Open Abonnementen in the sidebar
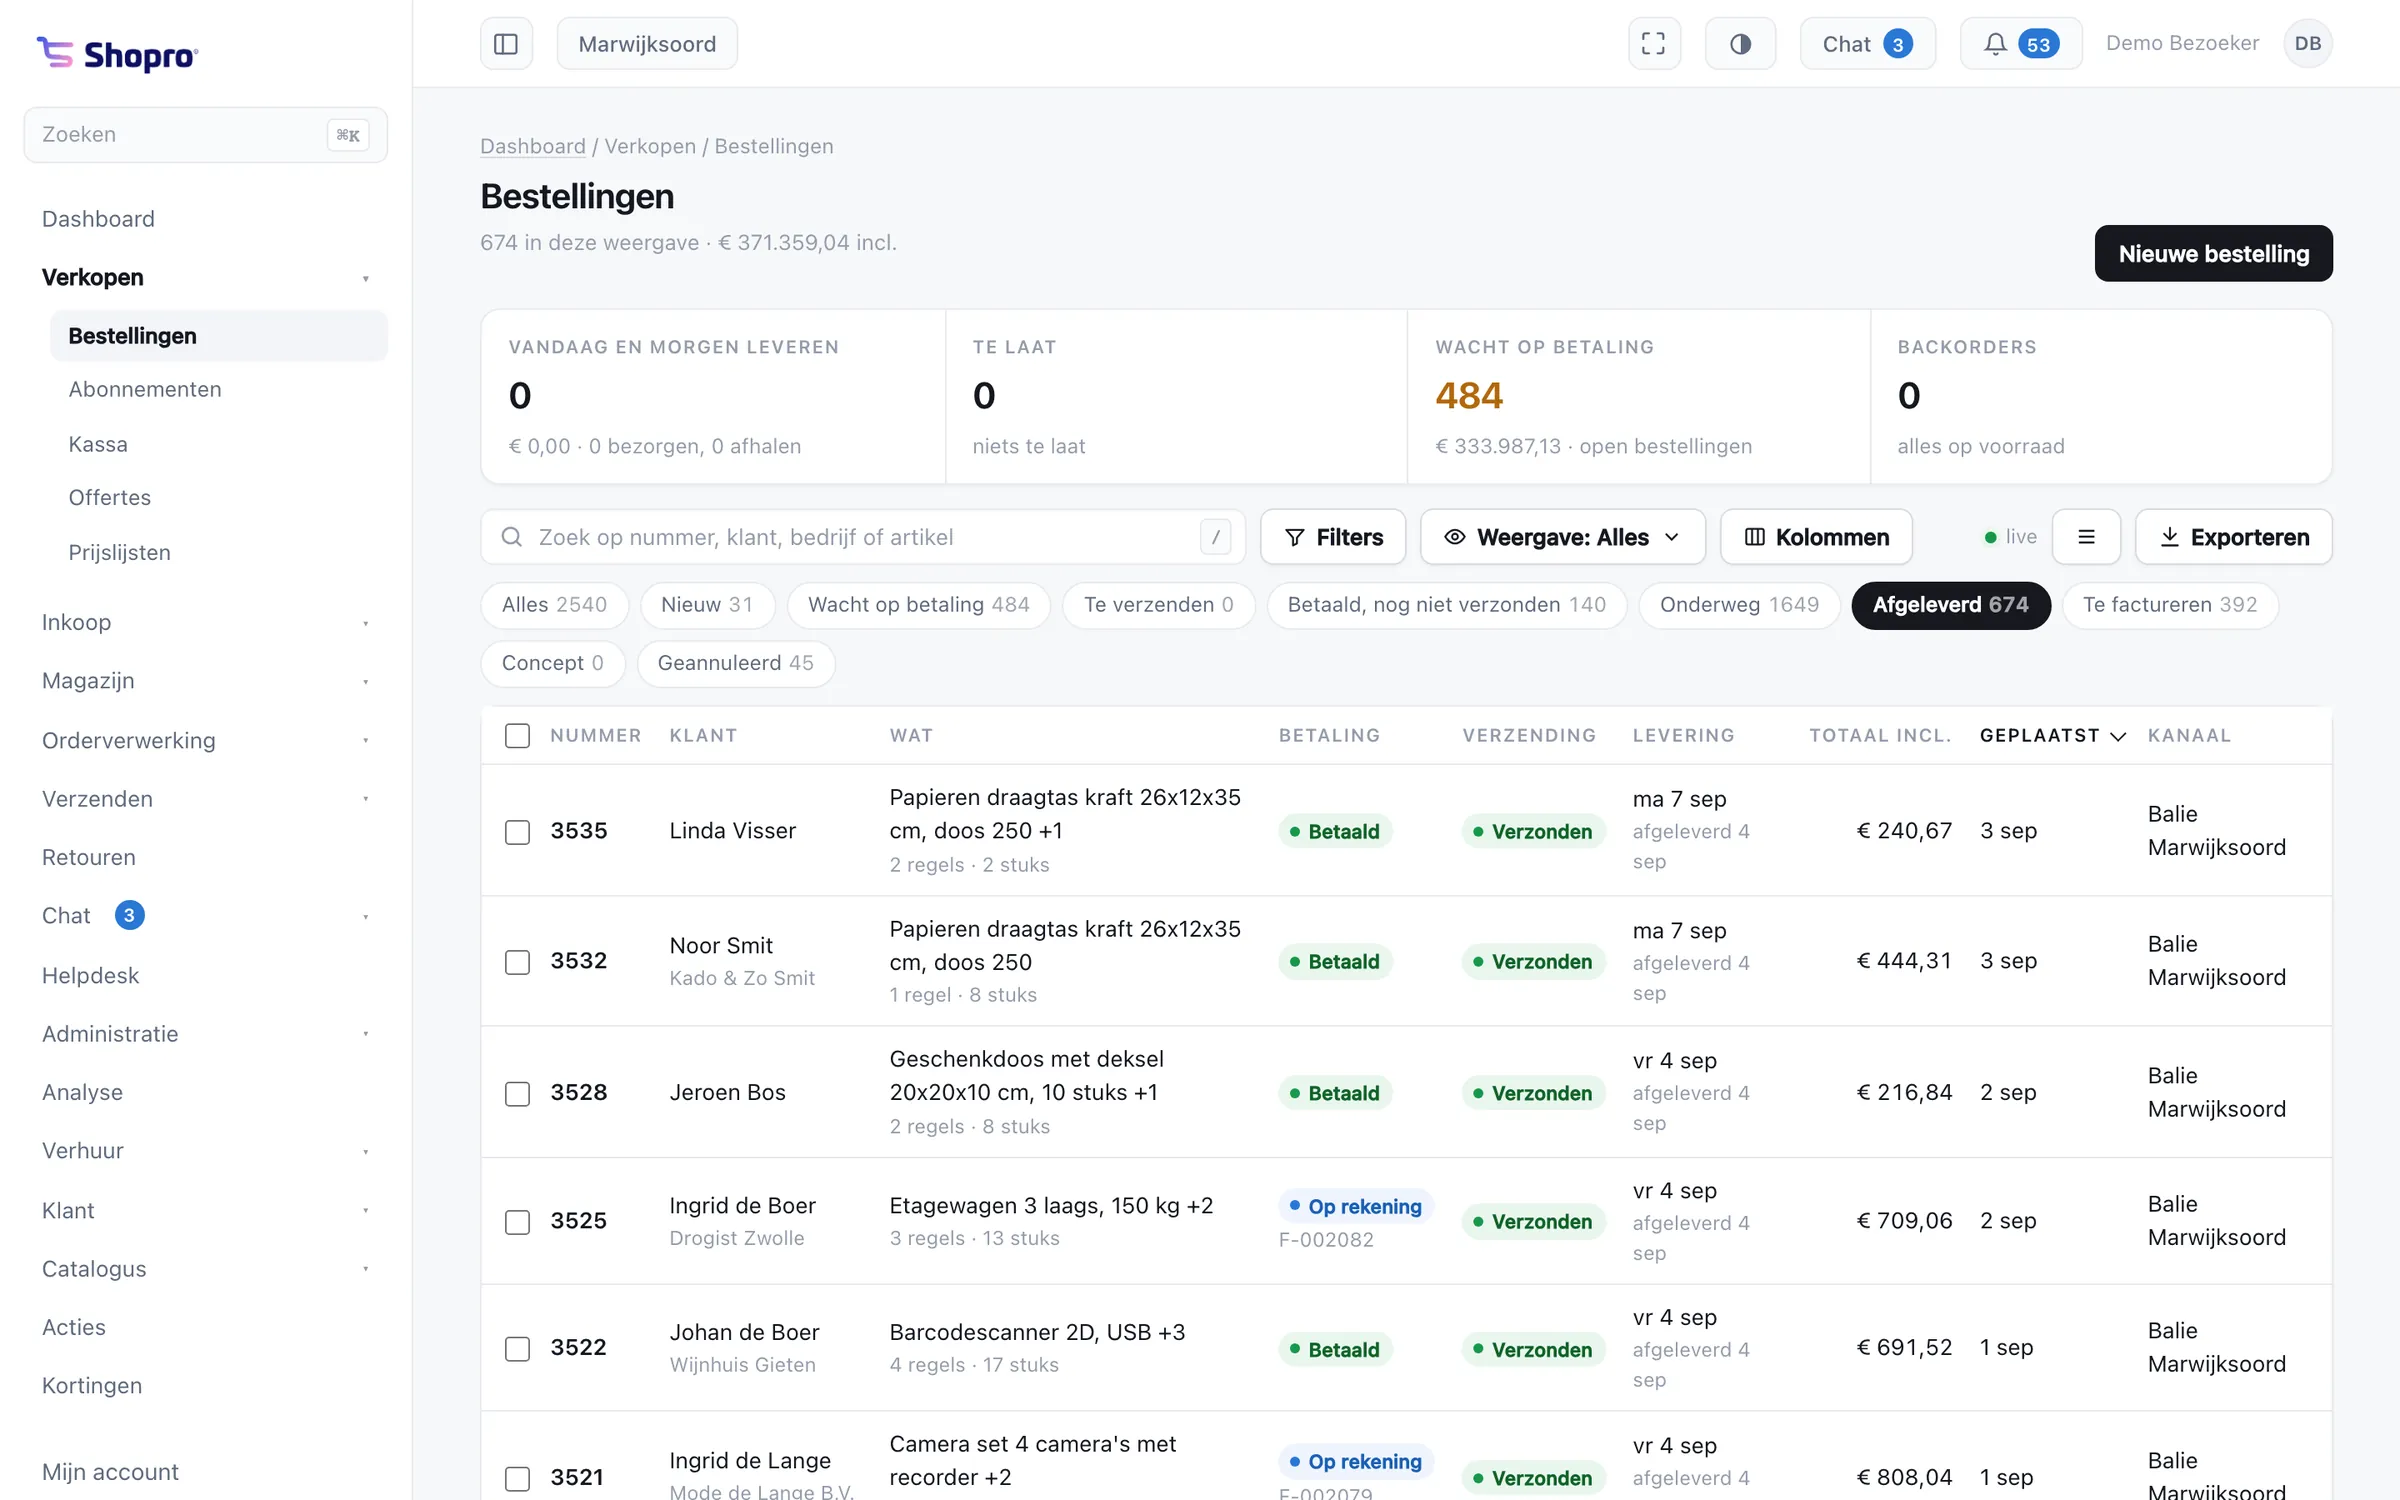 tap(218, 389)
